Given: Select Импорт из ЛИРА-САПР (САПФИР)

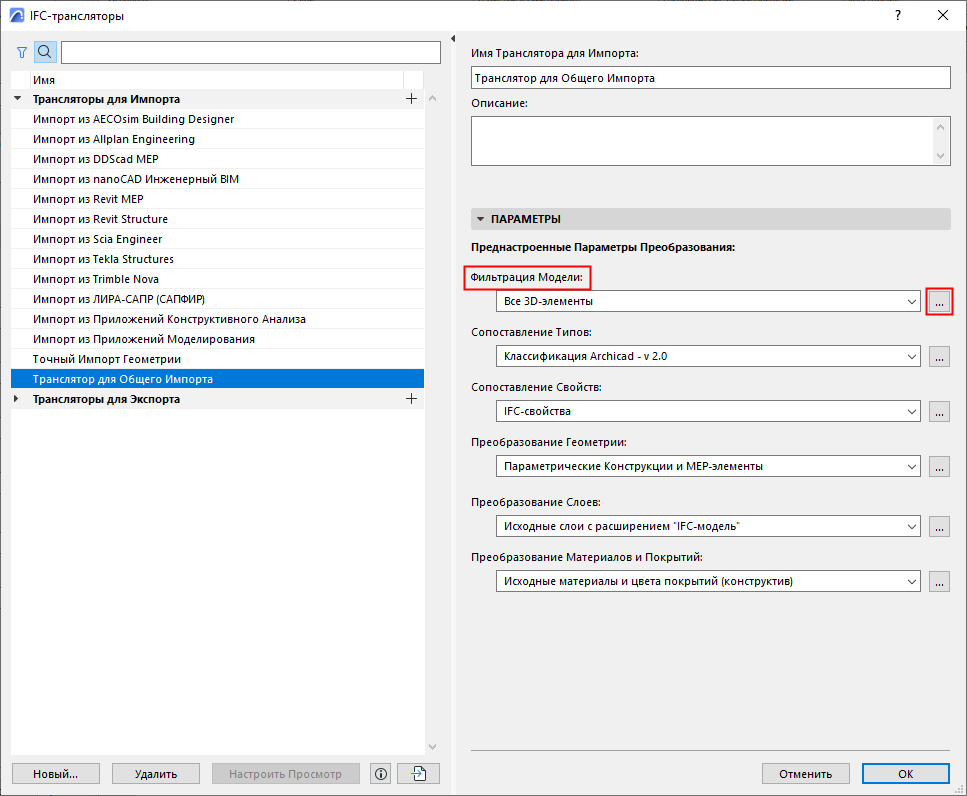Looking at the screenshot, I should point(217,299).
